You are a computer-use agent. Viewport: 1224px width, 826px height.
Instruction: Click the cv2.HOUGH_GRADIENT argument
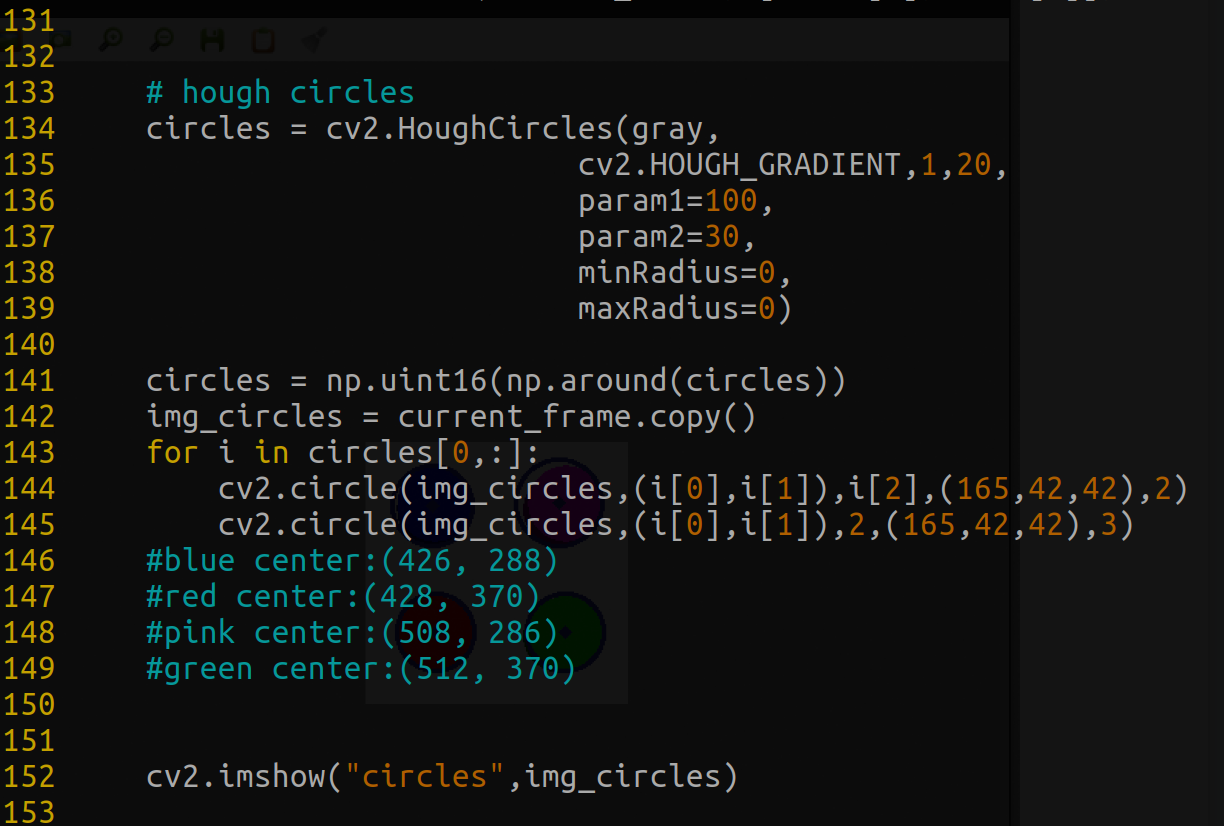pyautogui.click(x=740, y=165)
